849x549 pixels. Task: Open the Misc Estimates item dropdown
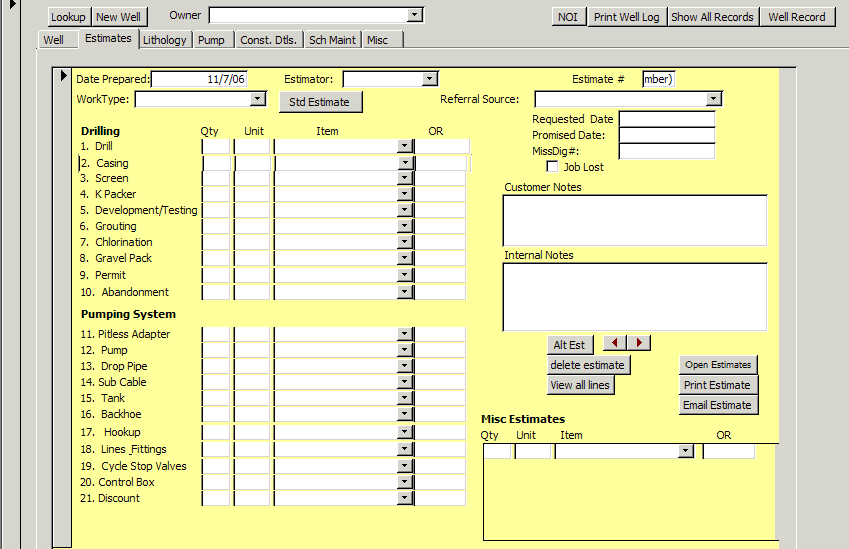[685, 451]
